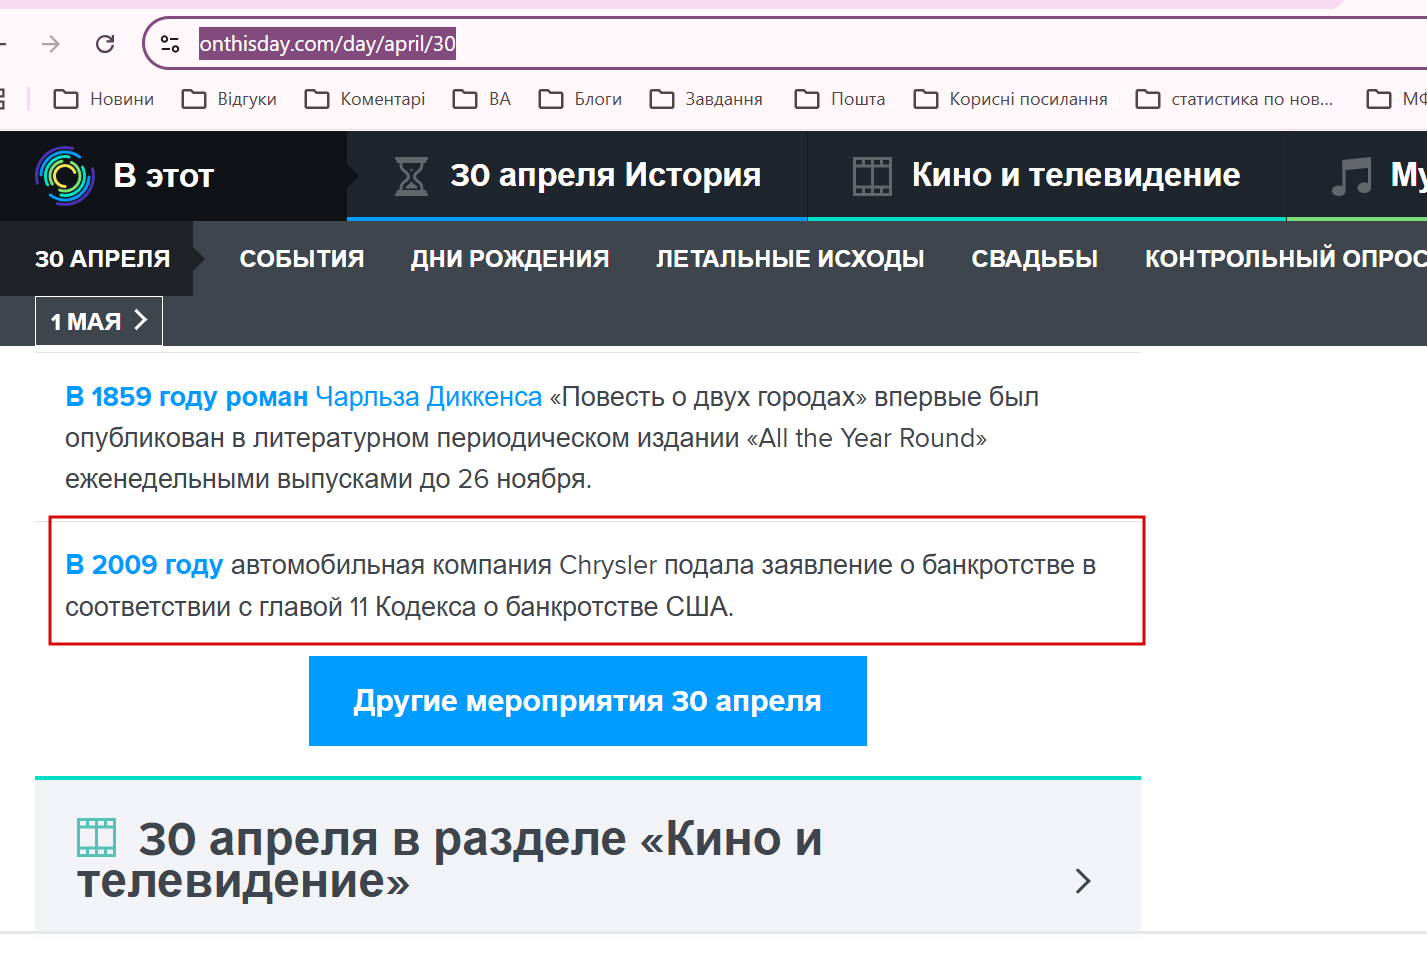Open the СВАДЬБЫ submenu item
The height and width of the screenshot is (969, 1427).
click(x=1035, y=259)
